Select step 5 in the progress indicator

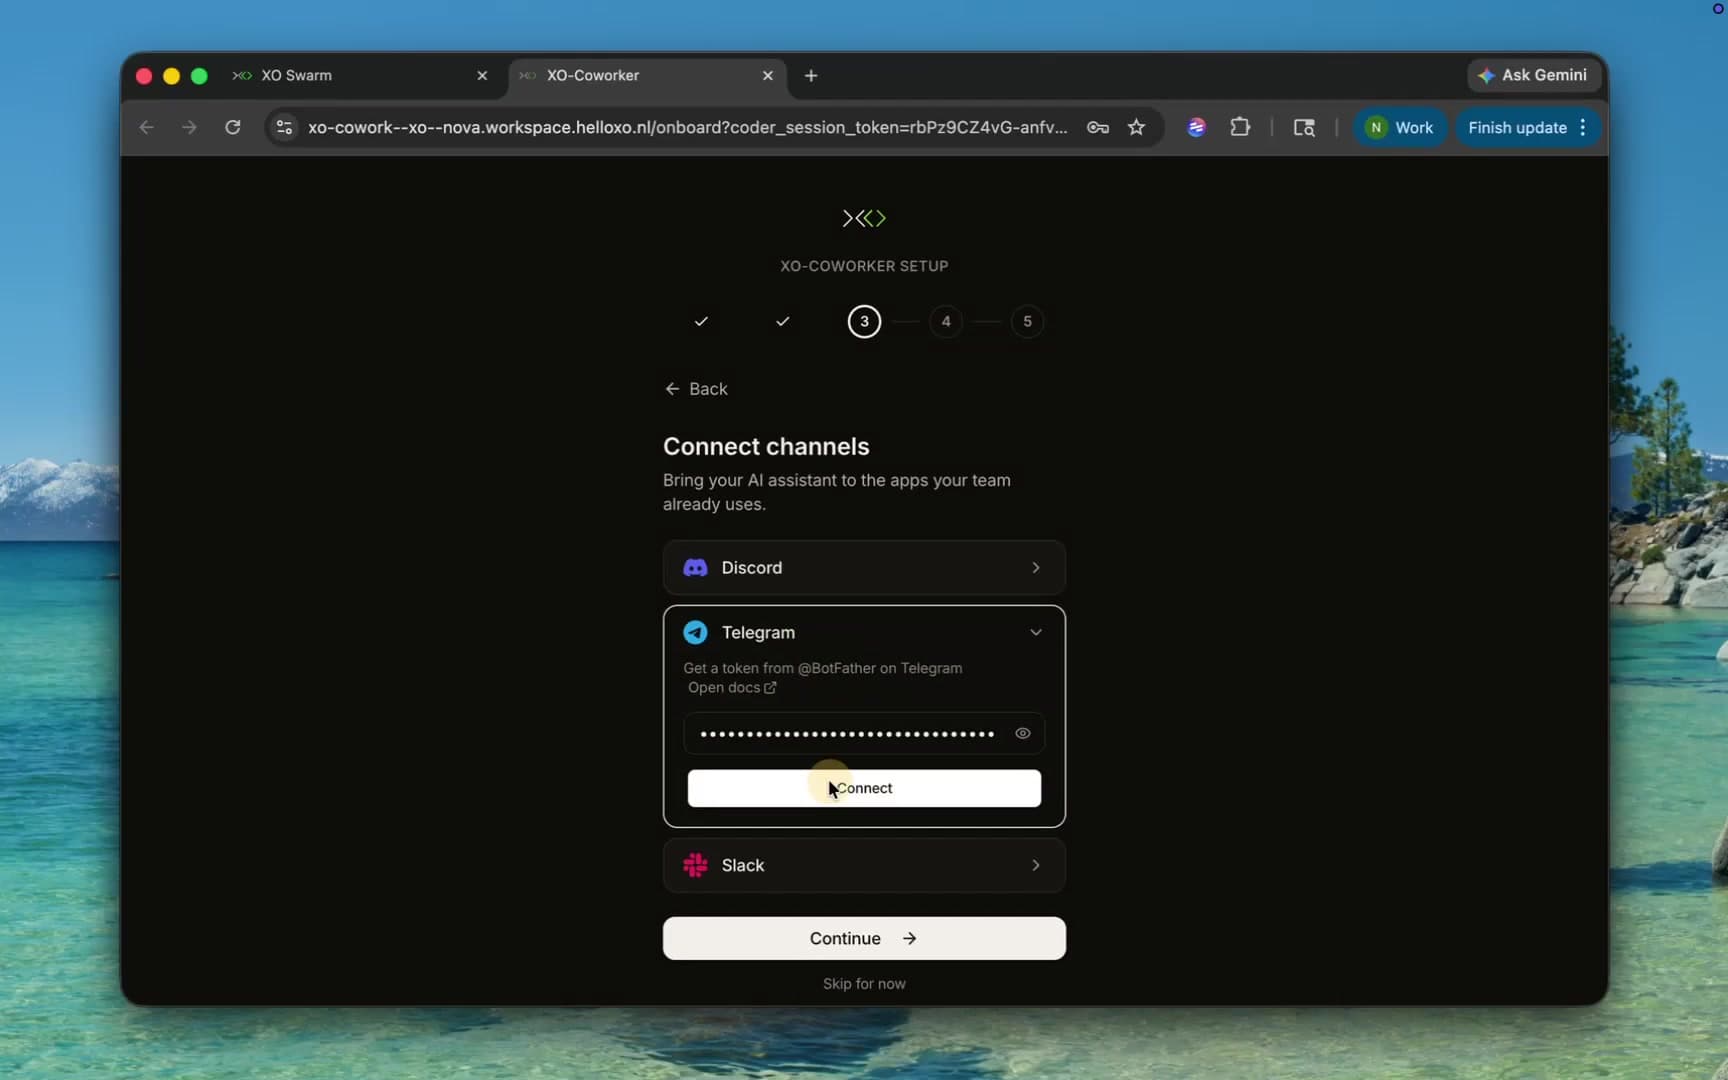click(x=1027, y=321)
